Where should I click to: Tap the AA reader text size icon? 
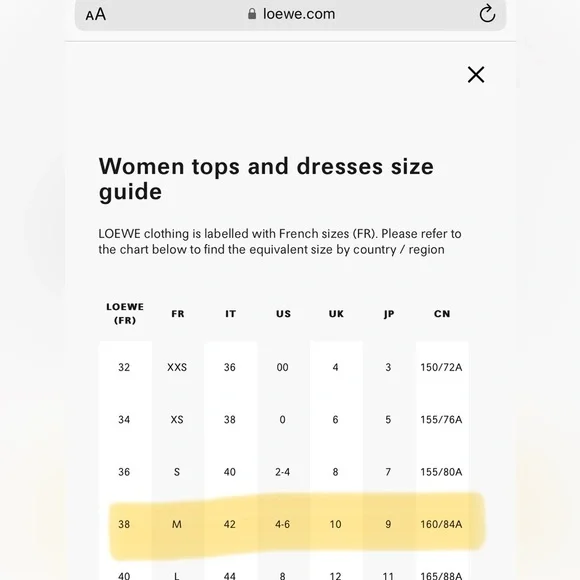pyautogui.click(x=96, y=15)
